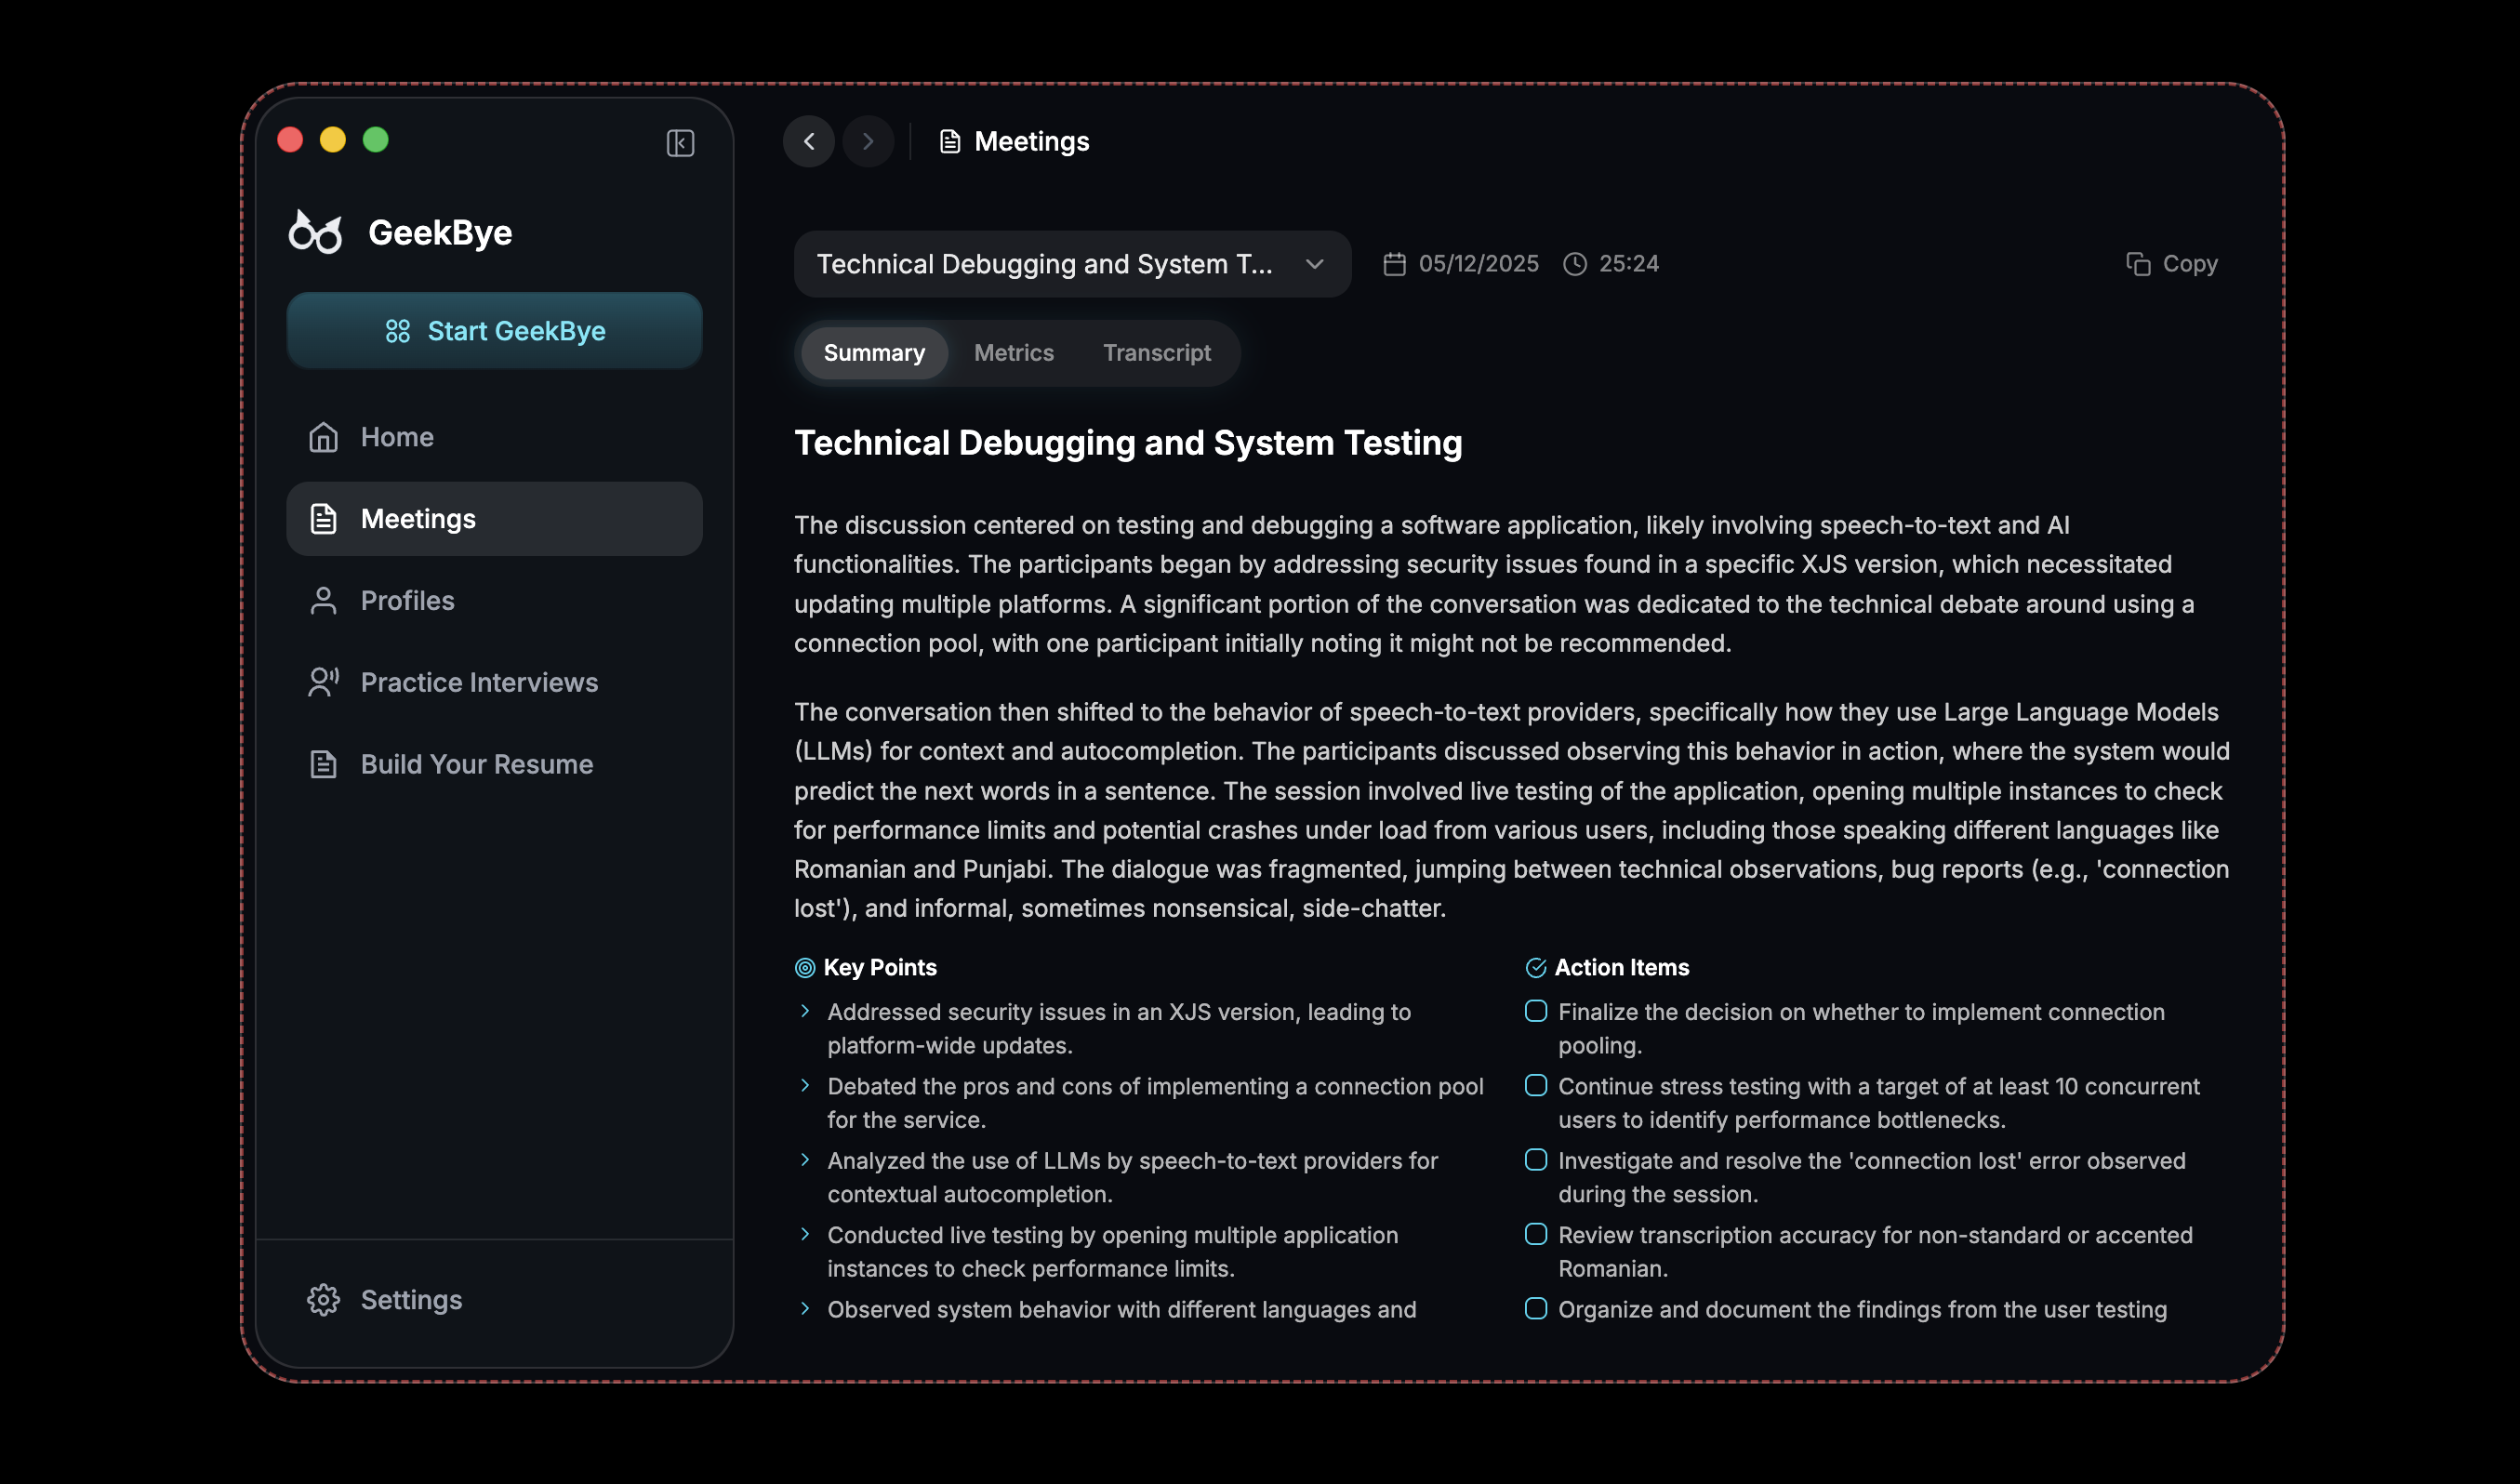
Task: Check 'Continue stress testing' action item
Action: coord(1535,1086)
